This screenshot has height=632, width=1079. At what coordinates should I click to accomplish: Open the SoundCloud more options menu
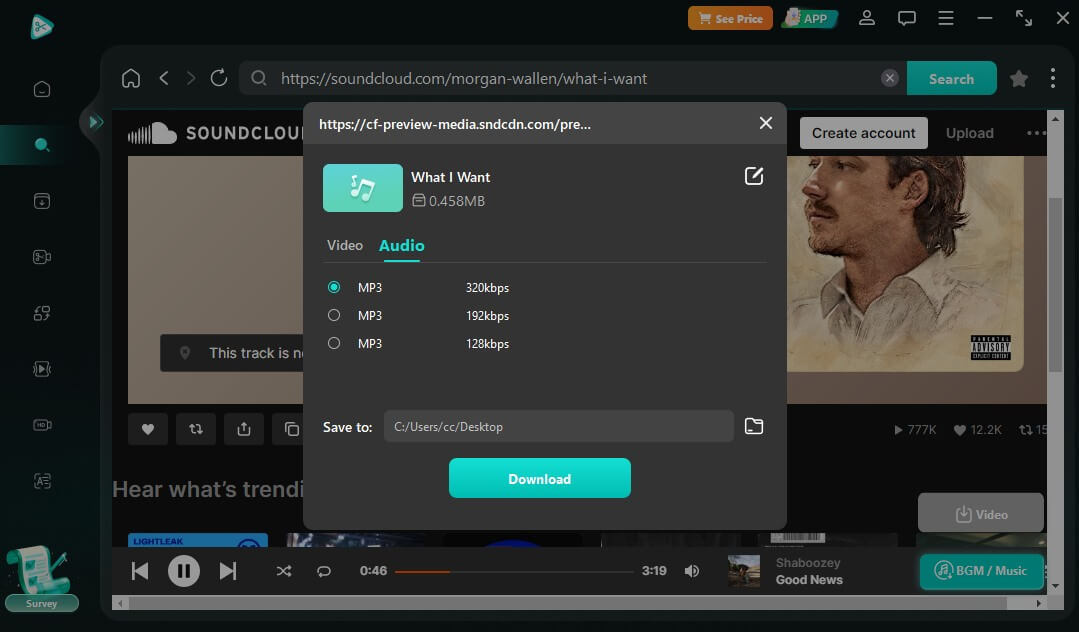1035,133
